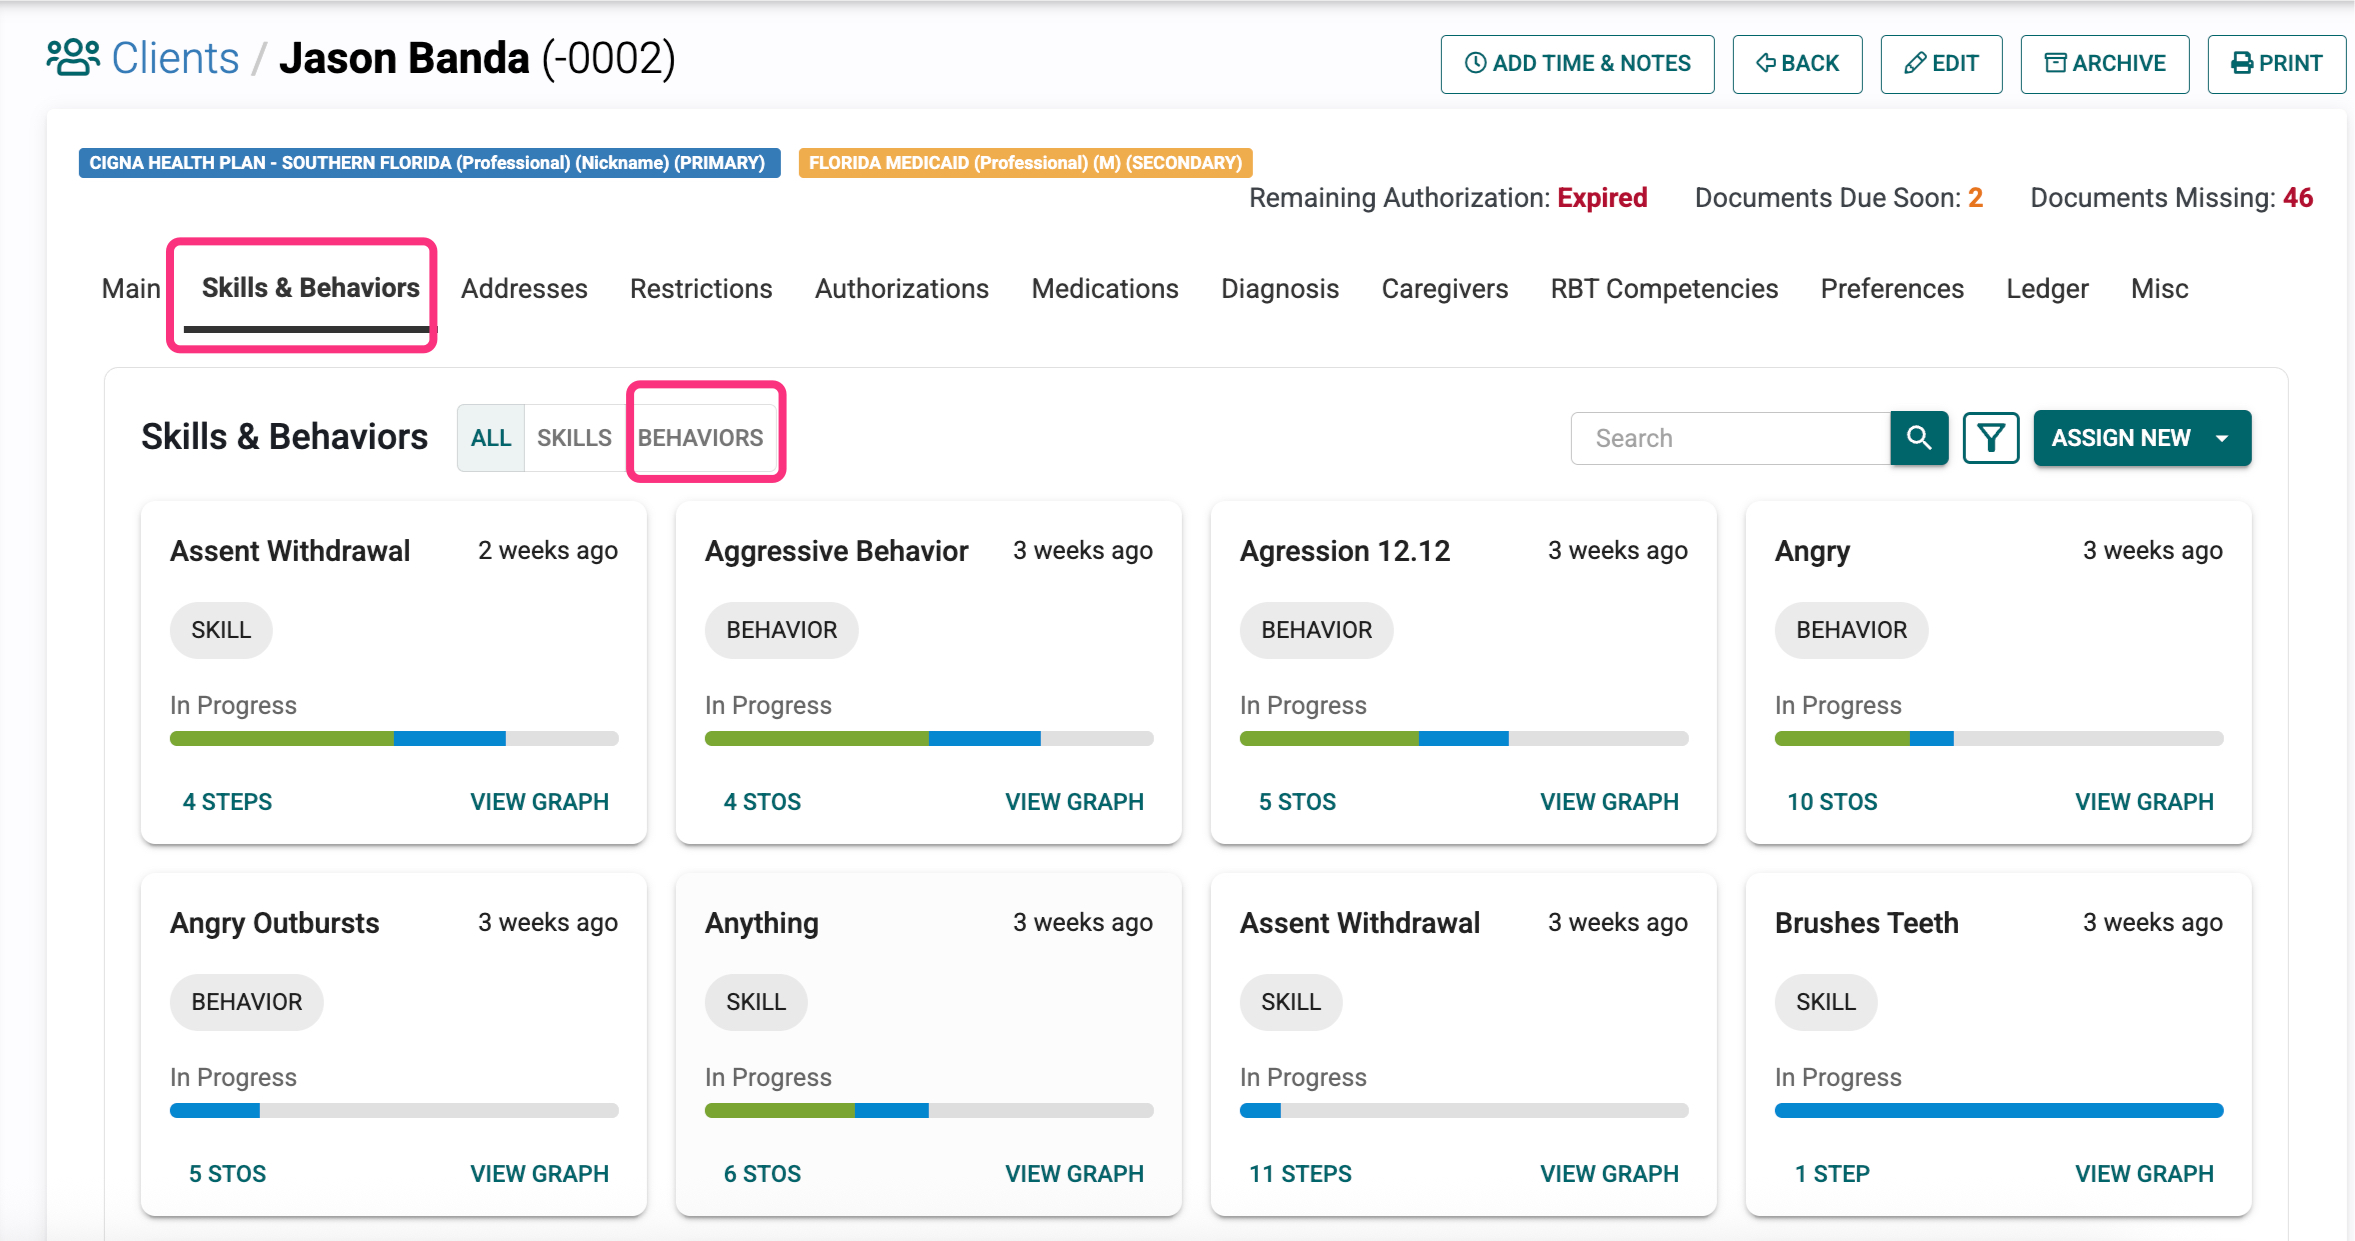The height and width of the screenshot is (1241, 2355).
Task: Toggle the ALL filter segment
Action: [x=491, y=438]
